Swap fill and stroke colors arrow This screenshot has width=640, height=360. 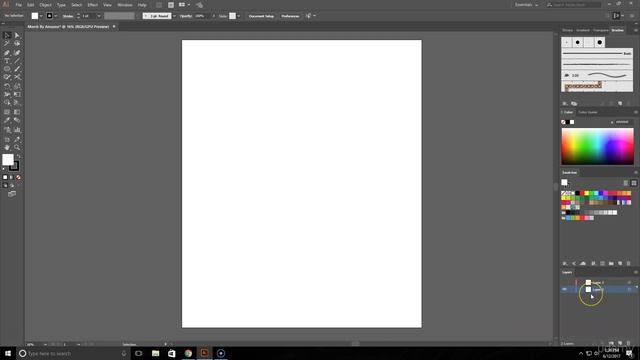point(18,156)
